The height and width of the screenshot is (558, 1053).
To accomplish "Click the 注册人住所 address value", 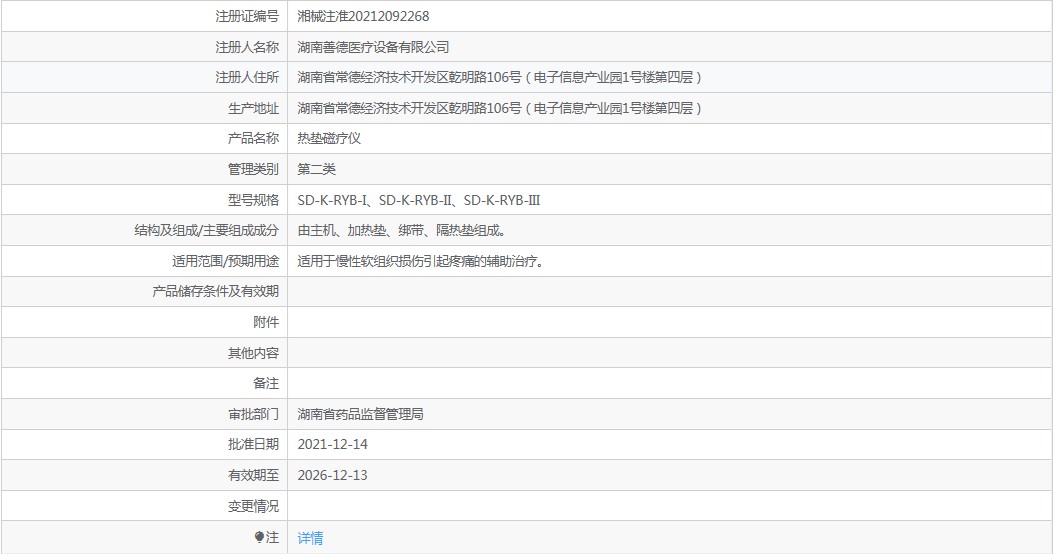I will tap(500, 77).
